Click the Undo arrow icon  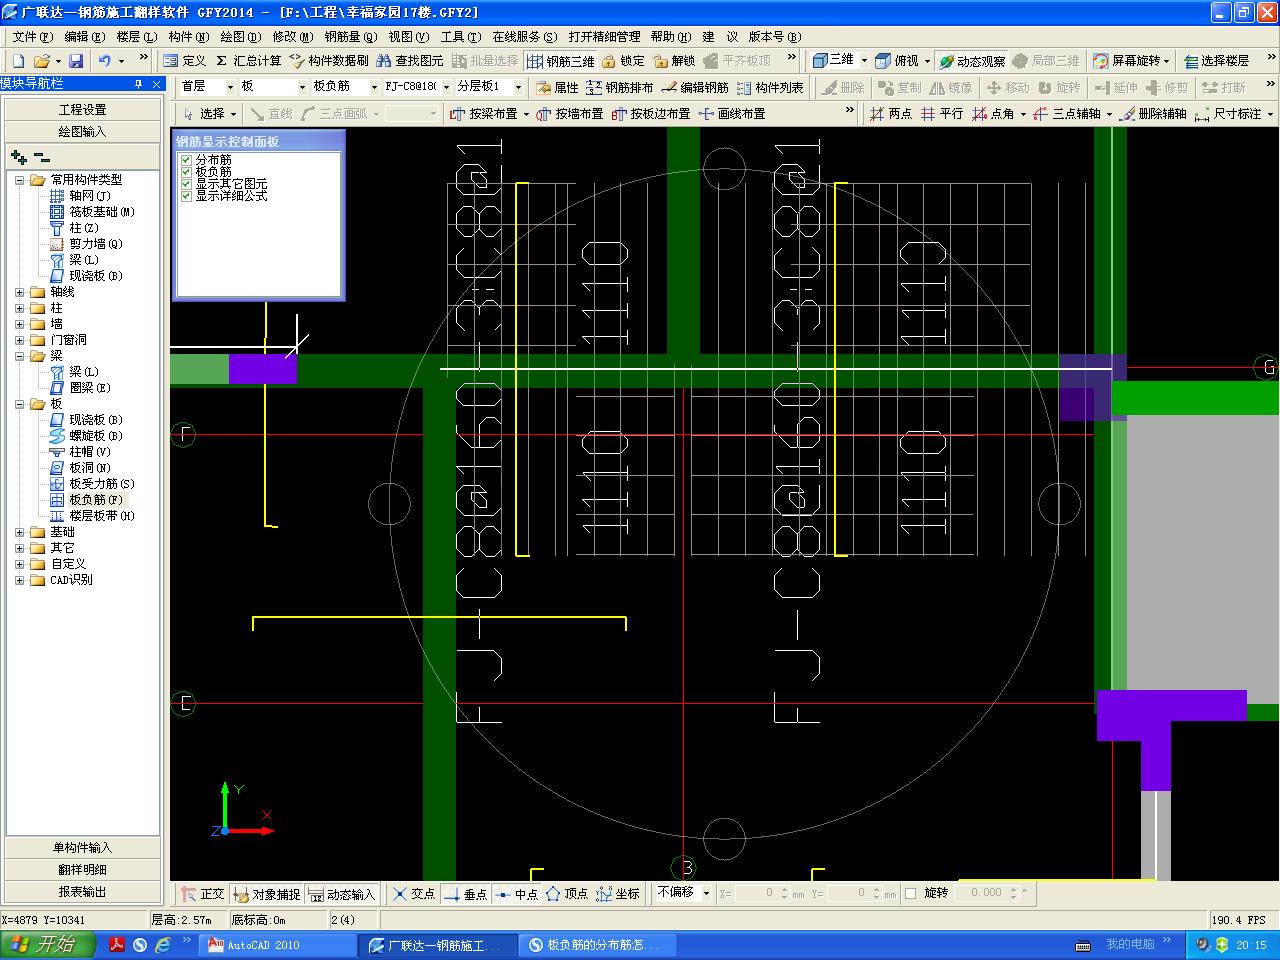104,61
